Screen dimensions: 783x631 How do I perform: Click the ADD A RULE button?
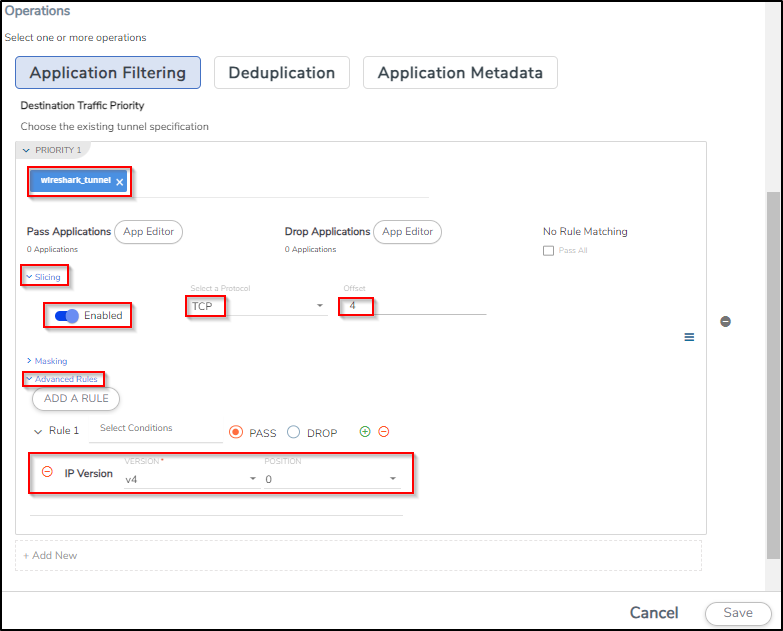[x=76, y=398]
